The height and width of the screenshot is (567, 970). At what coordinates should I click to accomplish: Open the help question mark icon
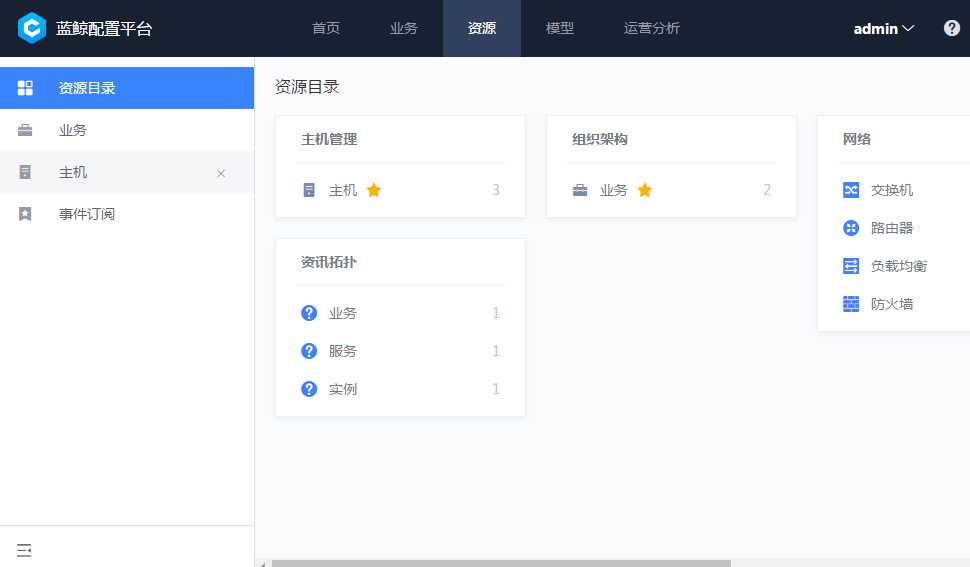pyautogui.click(x=951, y=28)
